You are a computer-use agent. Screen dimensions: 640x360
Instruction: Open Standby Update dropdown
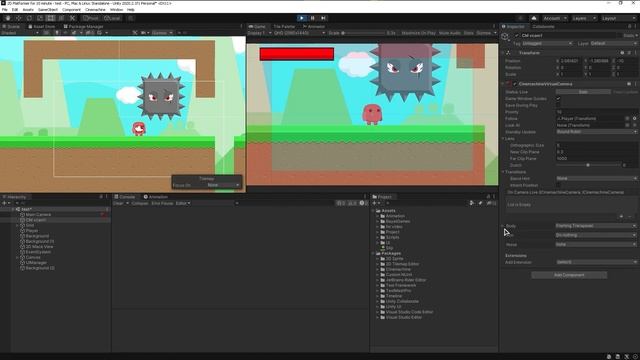click(x=596, y=132)
